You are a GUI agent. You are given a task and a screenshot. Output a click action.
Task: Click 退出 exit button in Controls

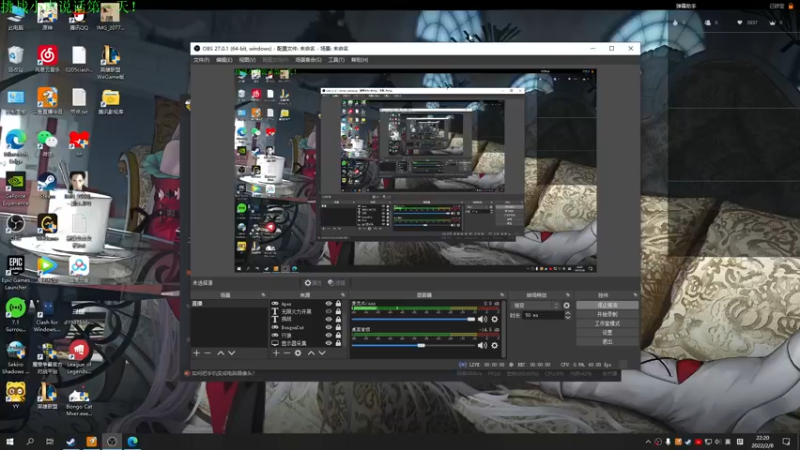coord(607,342)
